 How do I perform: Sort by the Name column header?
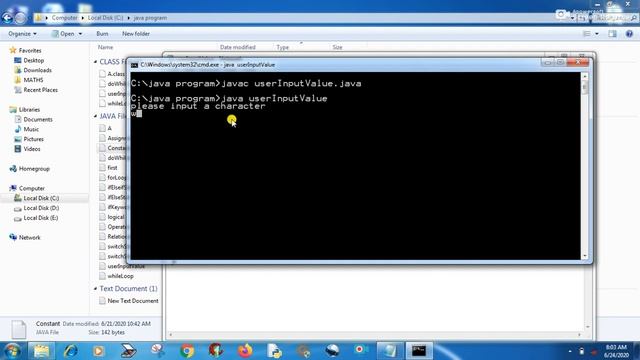tap(105, 47)
